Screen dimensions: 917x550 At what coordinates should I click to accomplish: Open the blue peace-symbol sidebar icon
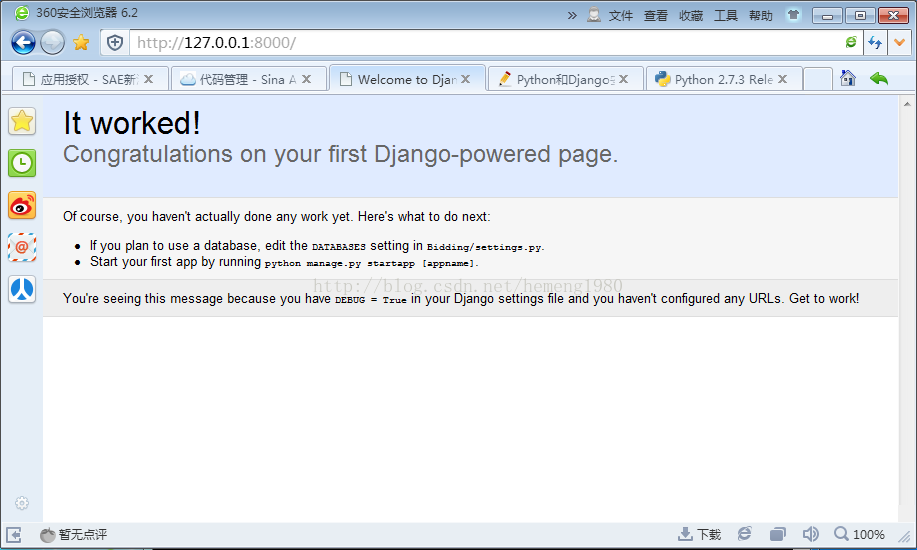(x=22, y=289)
